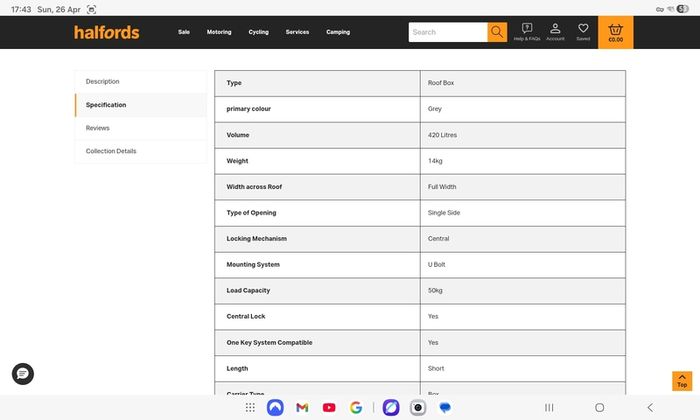
Task: Click the 'Central' locking mechanism value
Action: [438, 238]
